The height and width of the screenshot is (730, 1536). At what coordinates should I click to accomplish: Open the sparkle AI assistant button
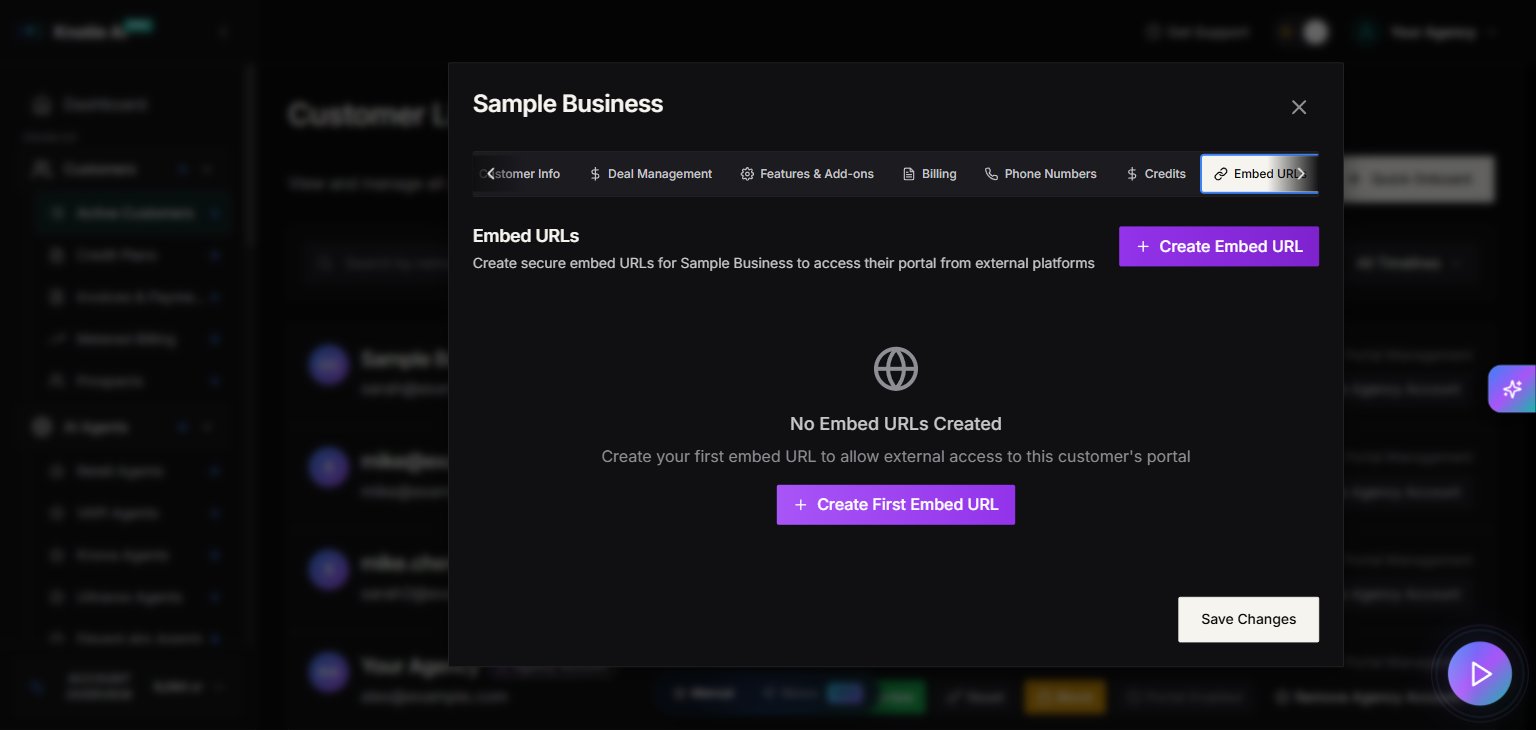1512,389
